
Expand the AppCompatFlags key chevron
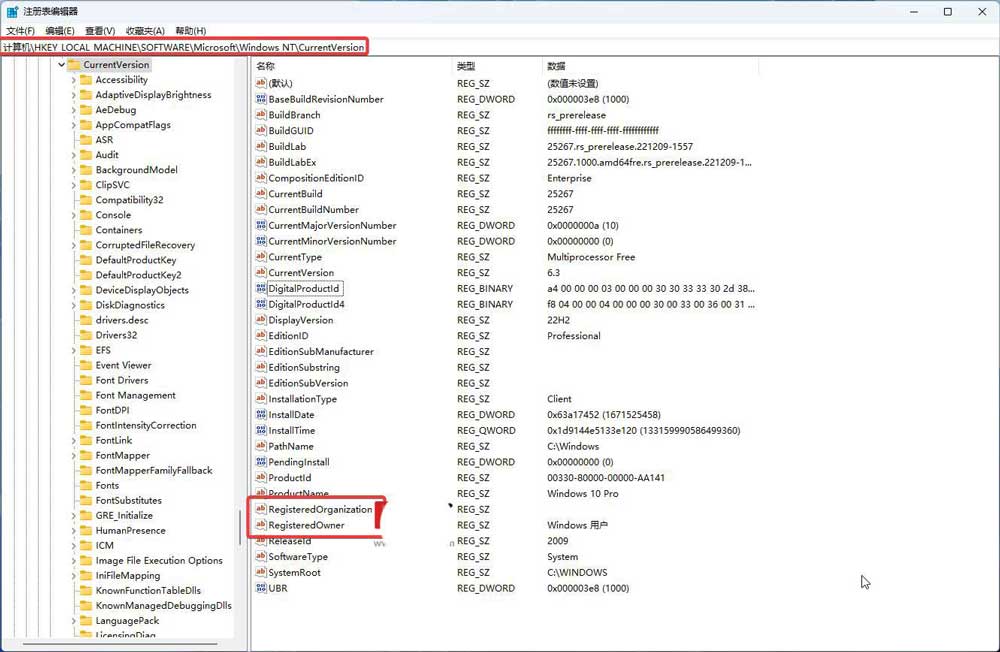pyautogui.click(x=73, y=125)
